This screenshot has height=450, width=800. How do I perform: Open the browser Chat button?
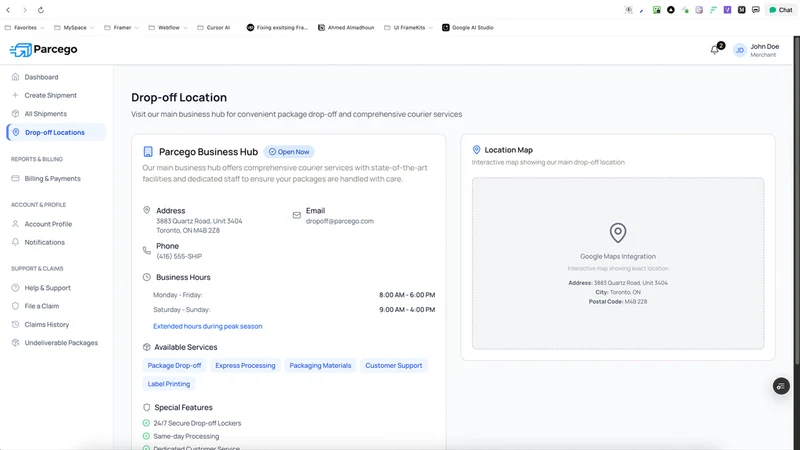point(781,10)
